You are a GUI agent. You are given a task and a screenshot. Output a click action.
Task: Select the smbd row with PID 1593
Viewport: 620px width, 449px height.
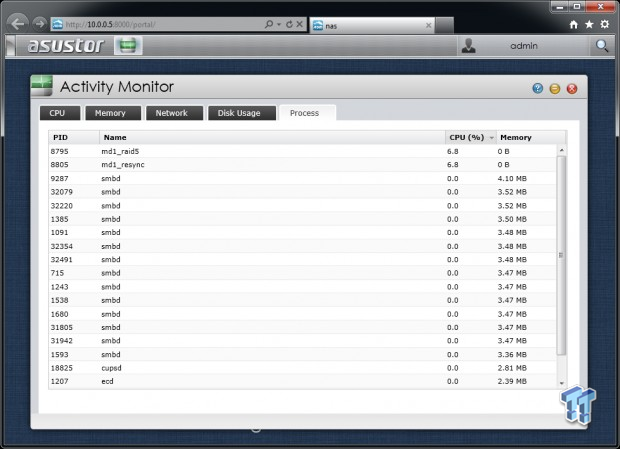point(302,355)
